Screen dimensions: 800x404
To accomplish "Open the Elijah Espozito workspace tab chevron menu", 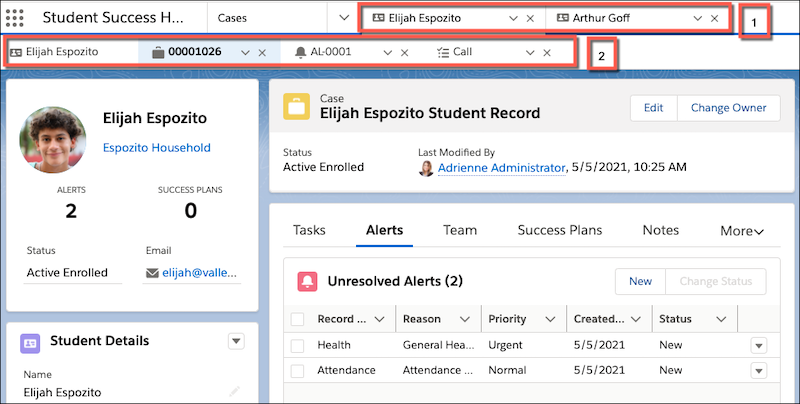I will tap(513, 18).
